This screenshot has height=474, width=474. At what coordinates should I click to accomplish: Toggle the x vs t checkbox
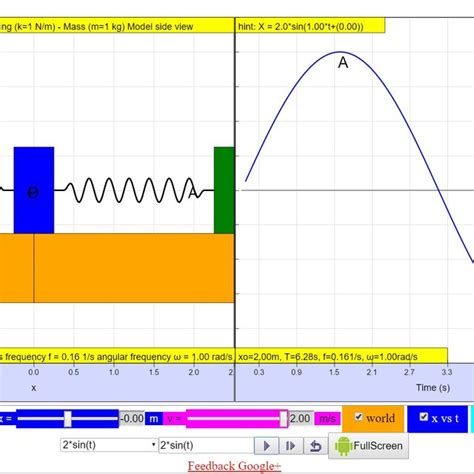[x=424, y=417]
